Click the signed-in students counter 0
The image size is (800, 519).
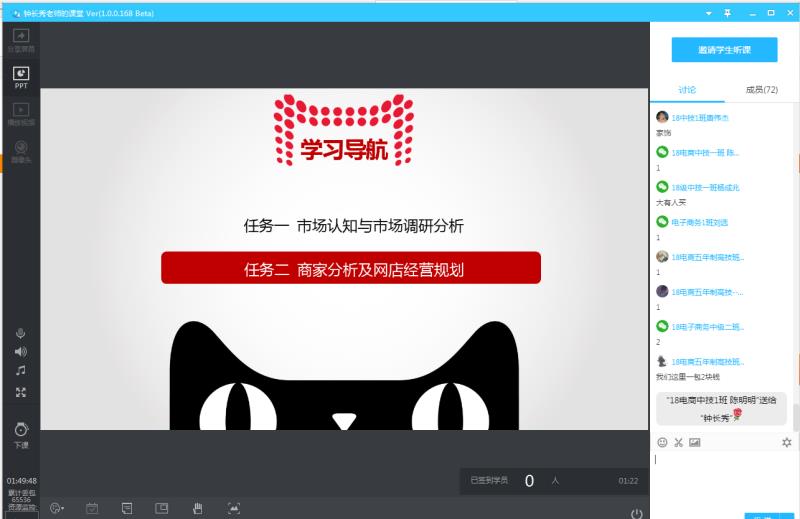click(x=530, y=481)
